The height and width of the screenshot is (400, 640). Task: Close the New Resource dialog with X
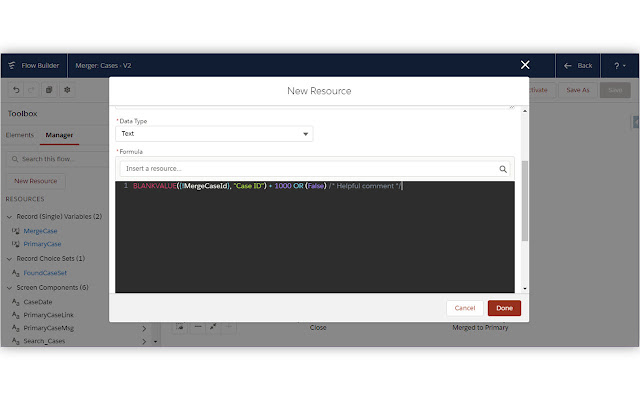pos(525,65)
